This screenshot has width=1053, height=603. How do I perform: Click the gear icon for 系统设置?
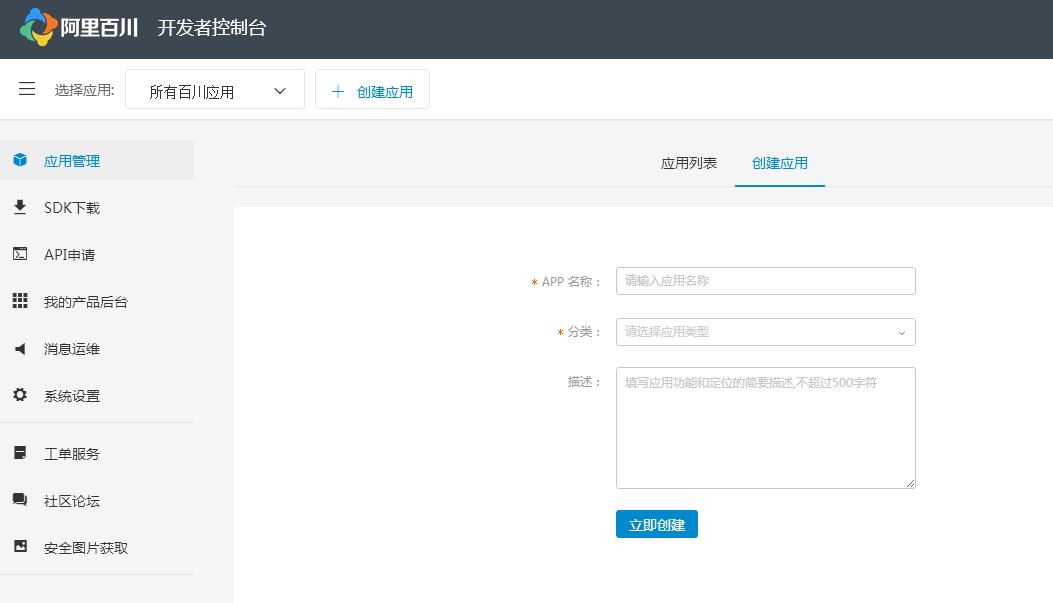click(x=20, y=395)
